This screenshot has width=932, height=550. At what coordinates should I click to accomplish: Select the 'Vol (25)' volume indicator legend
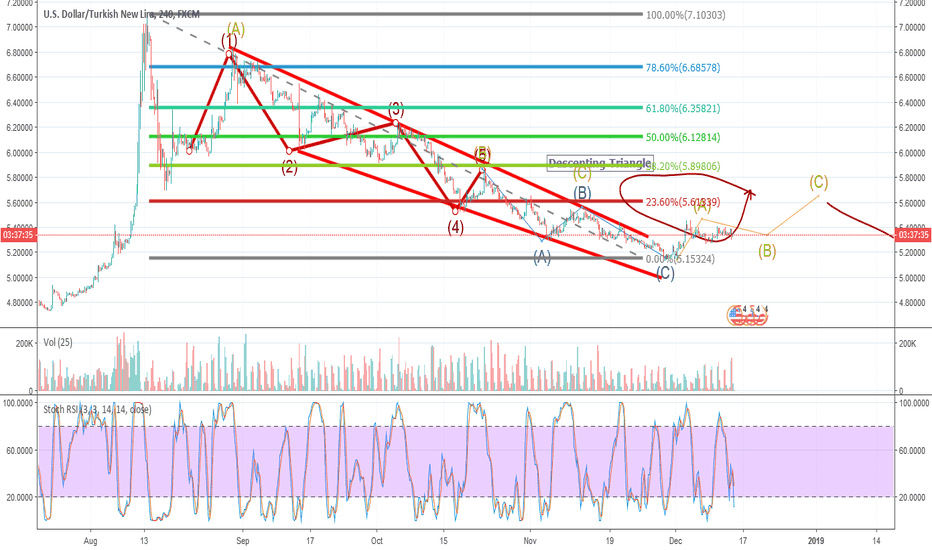tap(58, 342)
